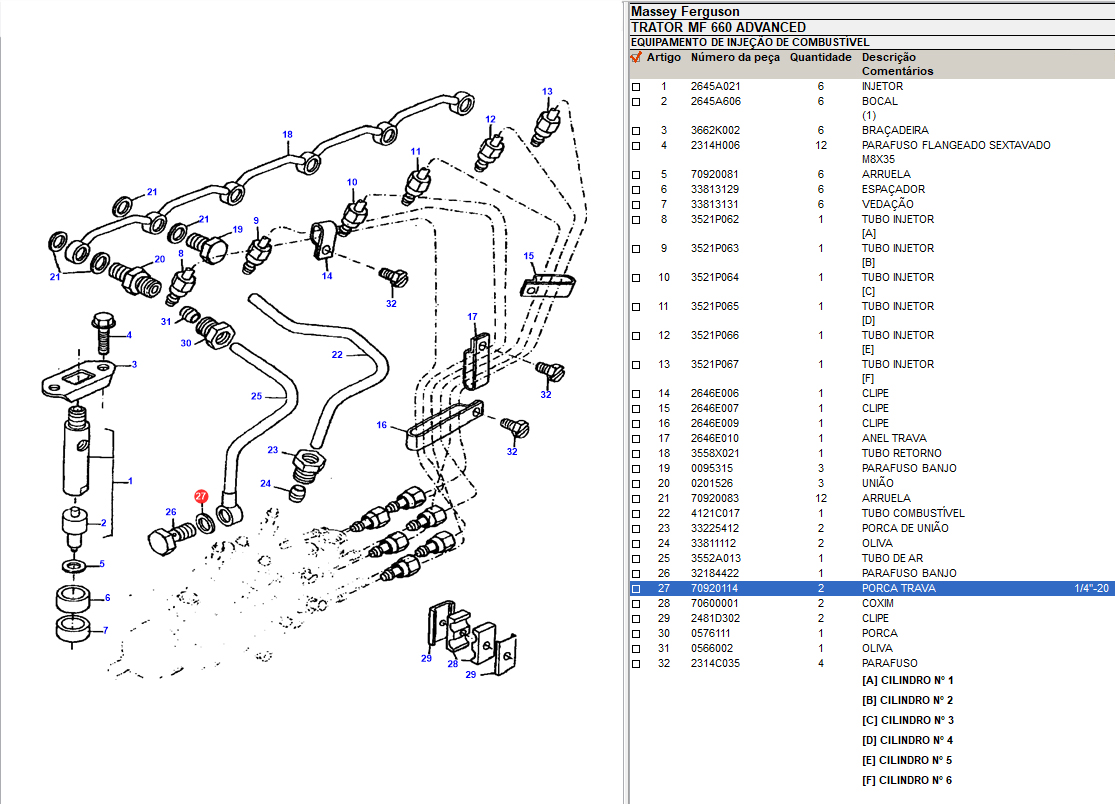Select part number 0095315
Screen dimensions: 1115x804
pos(712,468)
